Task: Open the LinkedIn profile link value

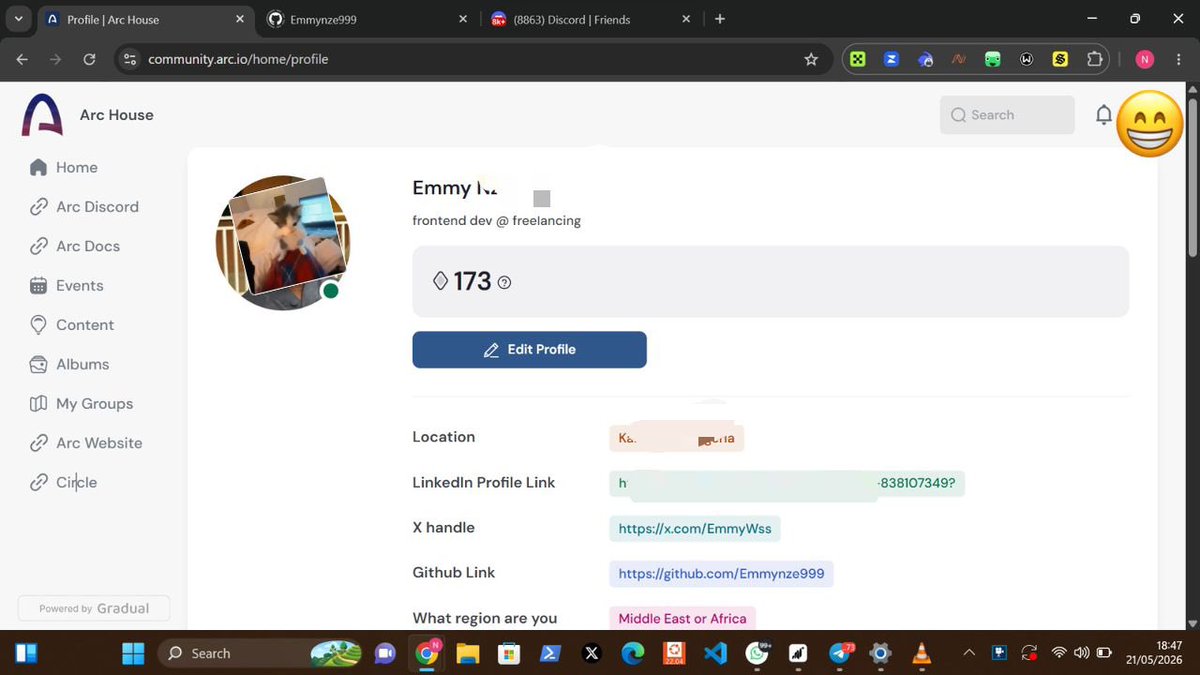Action: point(787,483)
